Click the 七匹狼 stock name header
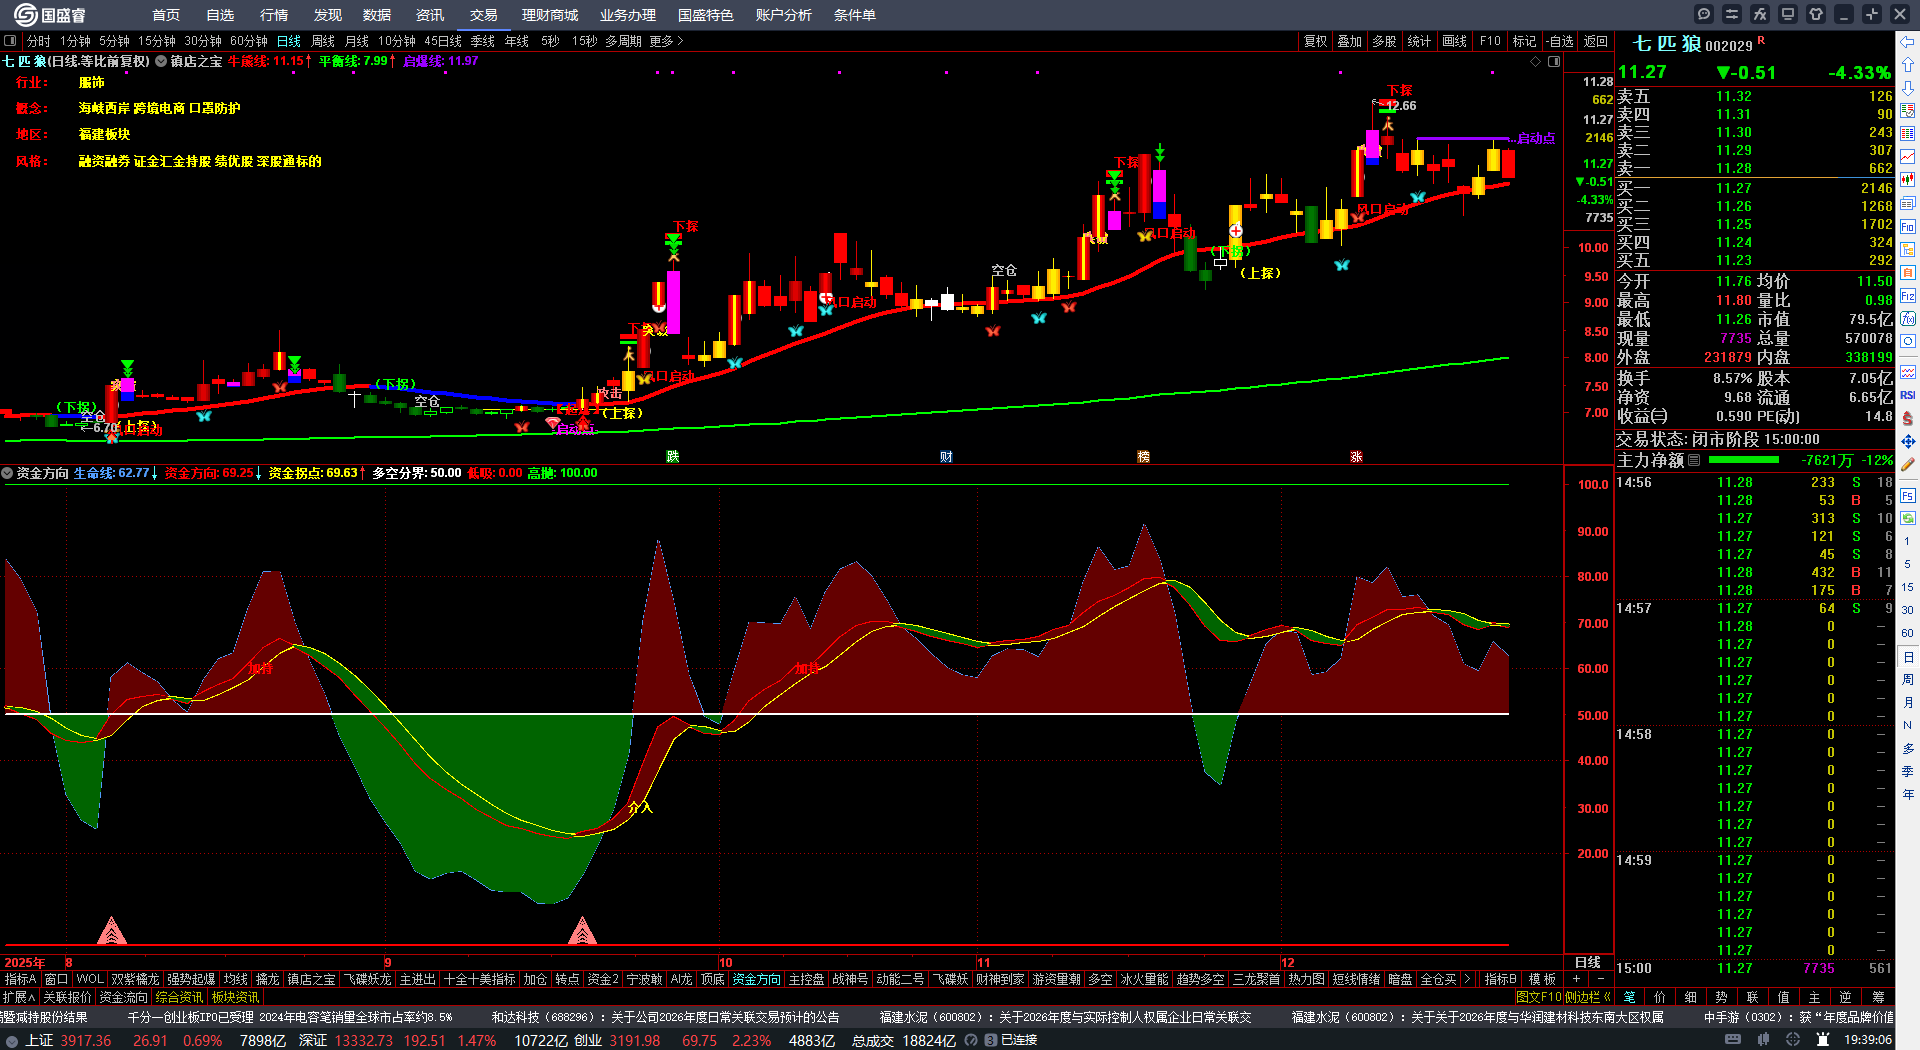Image resolution: width=1920 pixels, height=1050 pixels. coord(1667,44)
